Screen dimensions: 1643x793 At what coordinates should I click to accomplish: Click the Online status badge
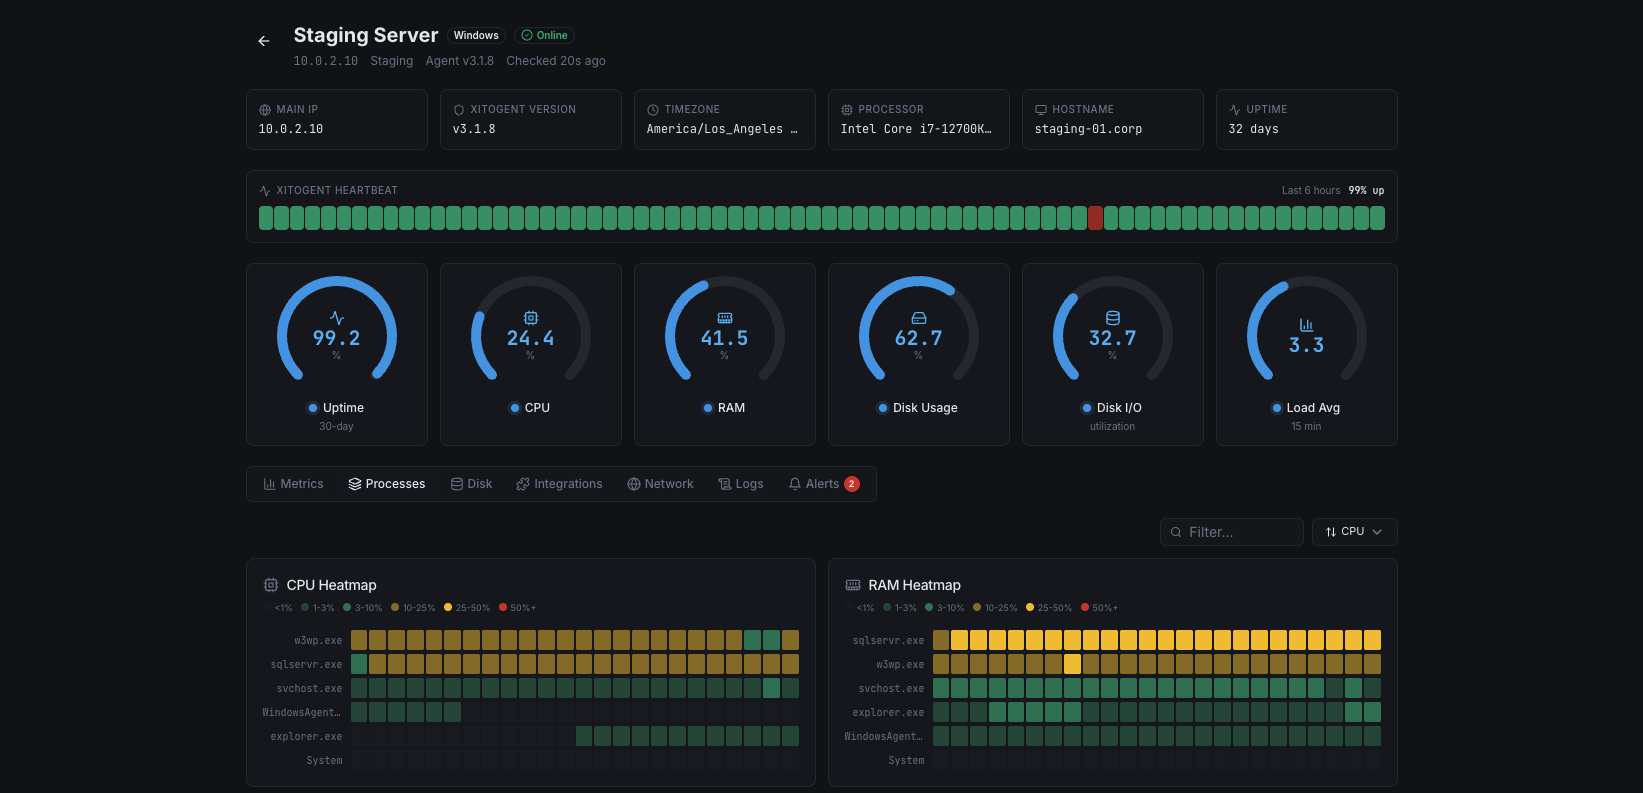click(545, 35)
